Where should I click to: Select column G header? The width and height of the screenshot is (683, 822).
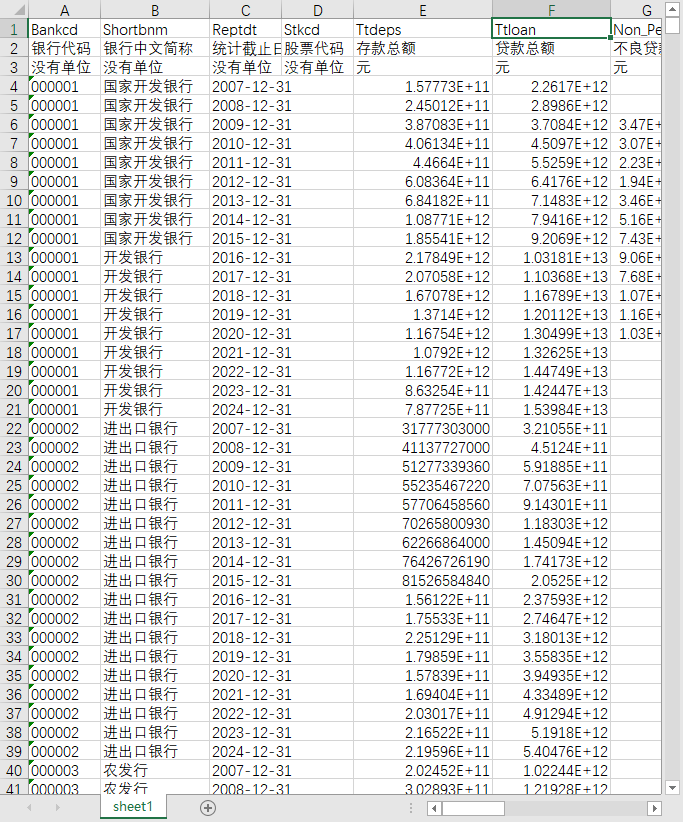tap(636, 10)
